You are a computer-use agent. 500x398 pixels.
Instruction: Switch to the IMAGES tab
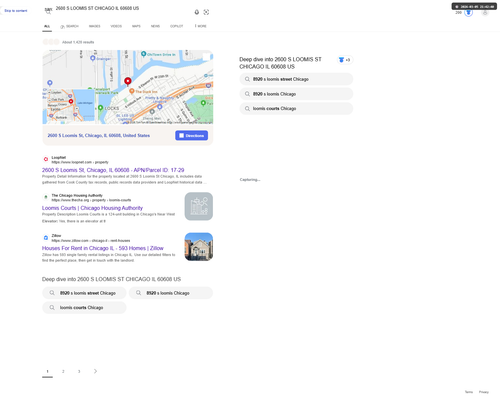coord(95,26)
